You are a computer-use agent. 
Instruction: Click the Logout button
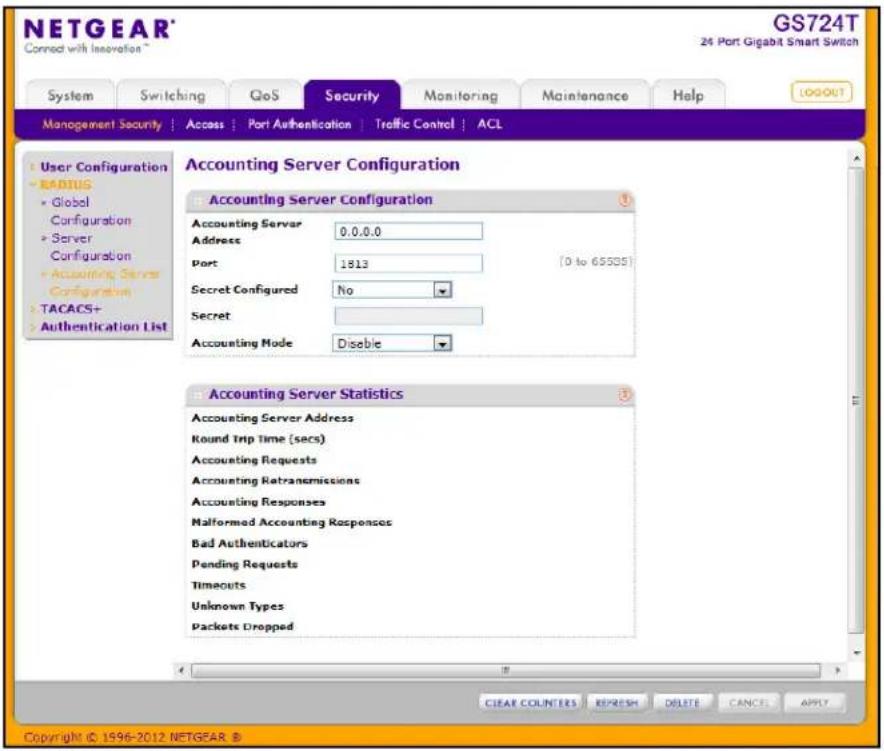click(x=821, y=92)
